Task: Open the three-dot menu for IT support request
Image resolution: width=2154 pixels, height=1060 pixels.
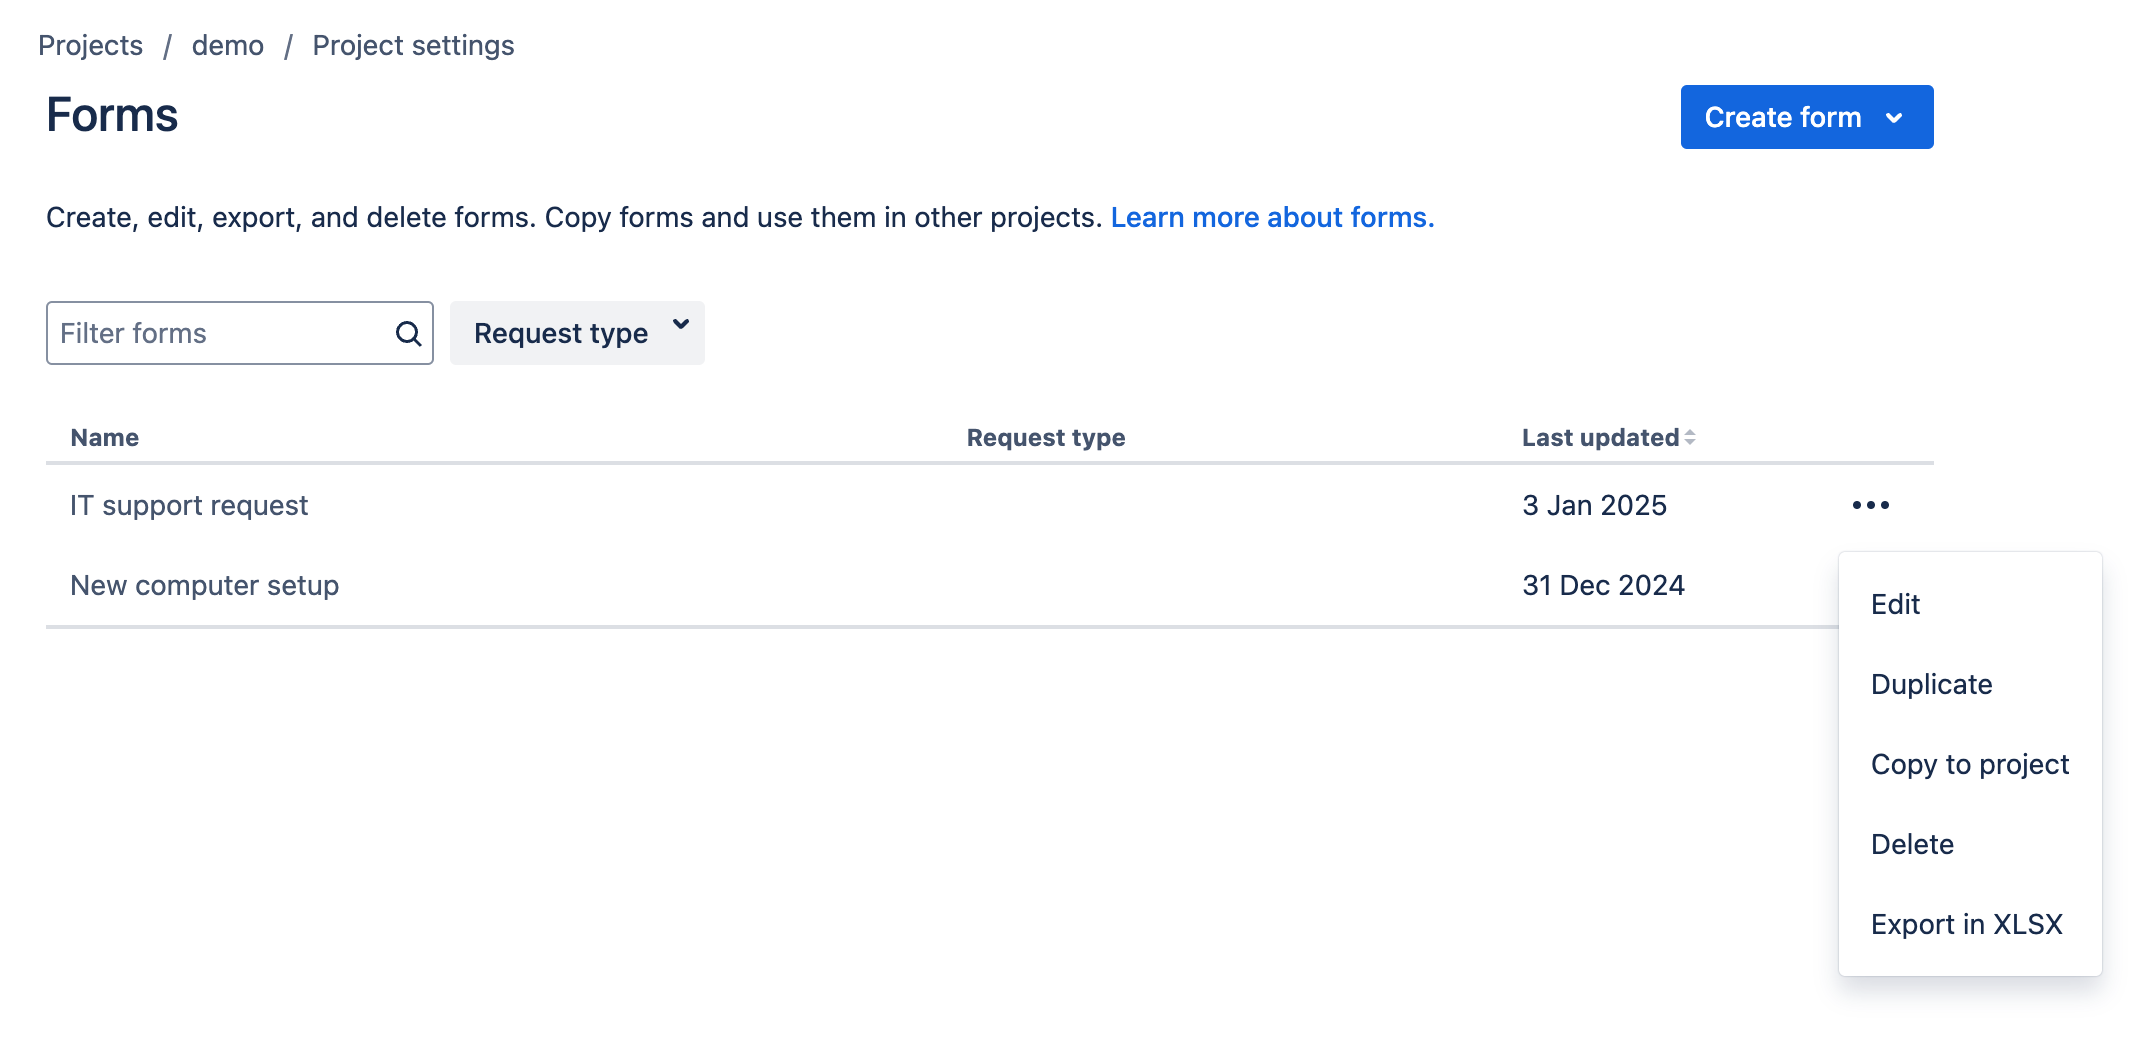Action: pos(1870,505)
